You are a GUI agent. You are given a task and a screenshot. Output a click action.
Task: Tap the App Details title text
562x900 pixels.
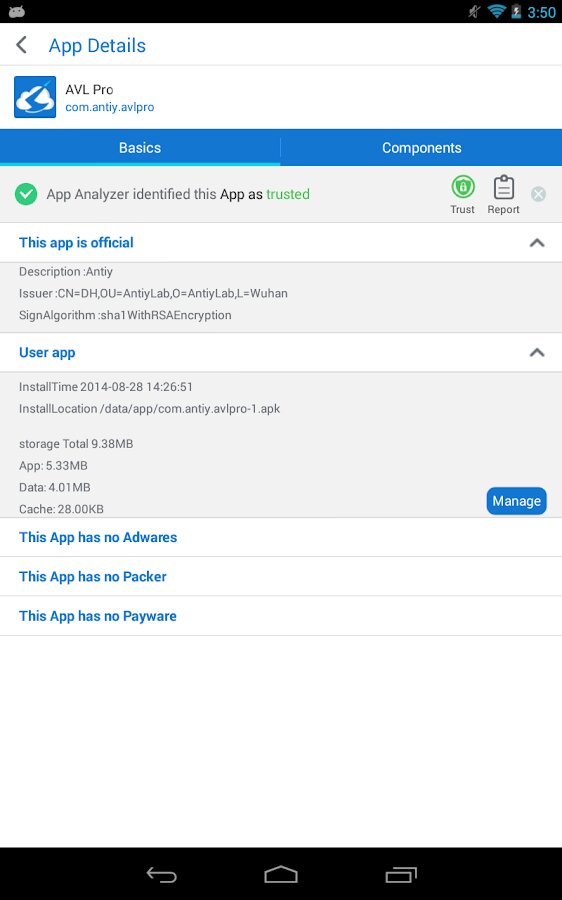97,45
